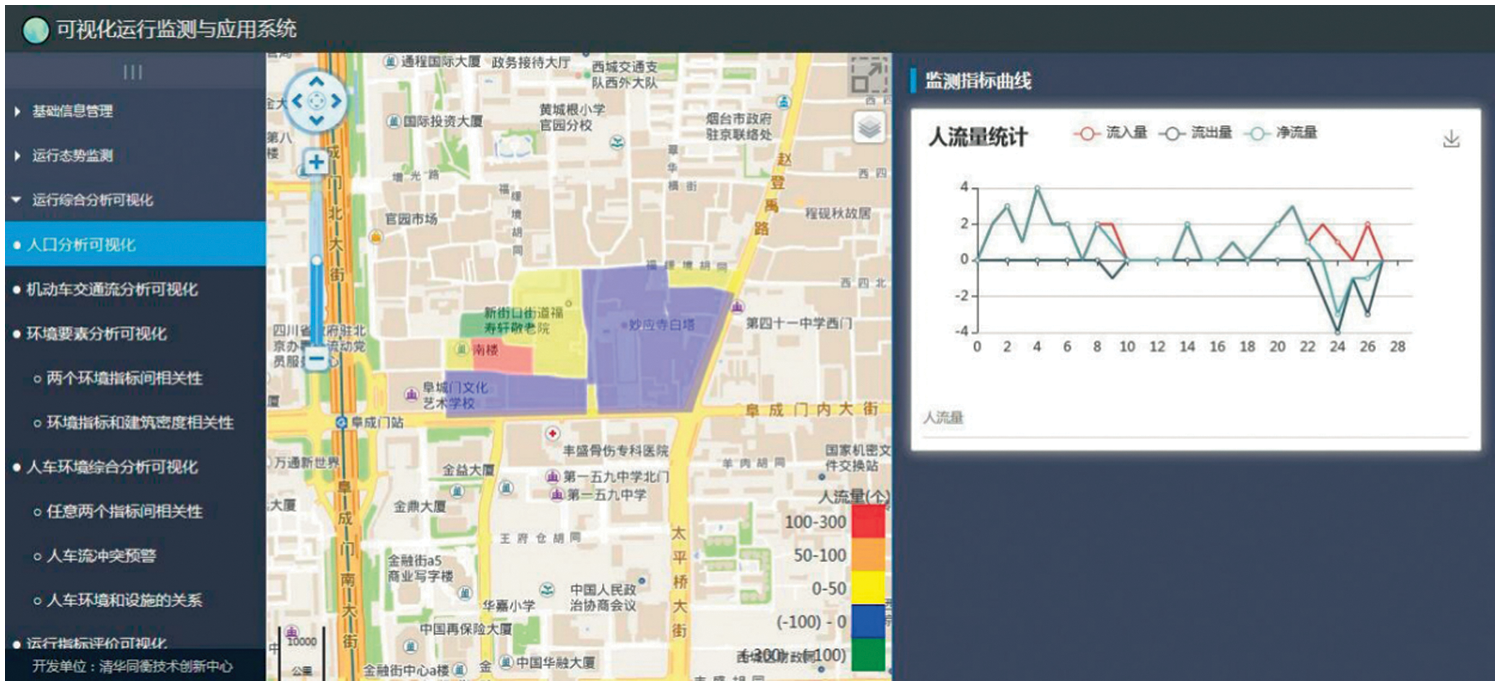Open 人口分析可视化 menu item

point(80,245)
